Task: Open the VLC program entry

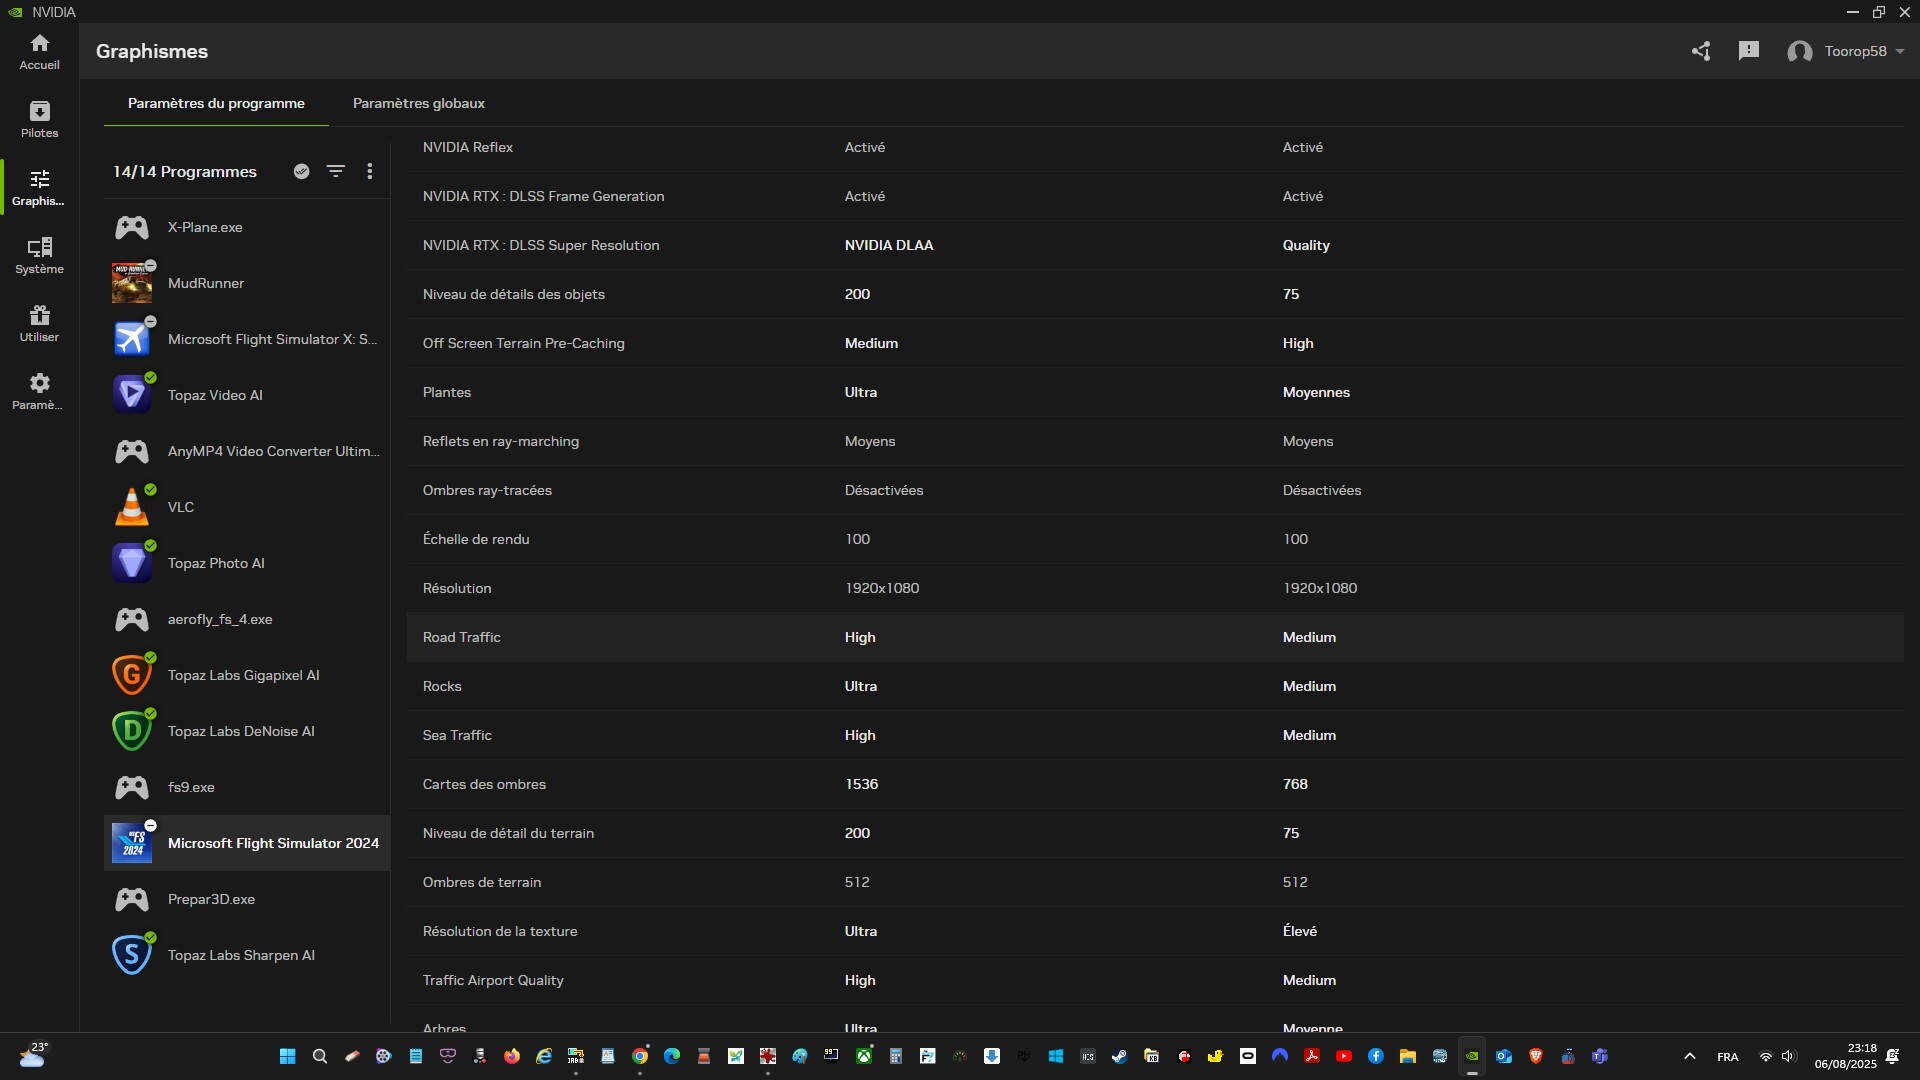Action: pyautogui.click(x=181, y=507)
